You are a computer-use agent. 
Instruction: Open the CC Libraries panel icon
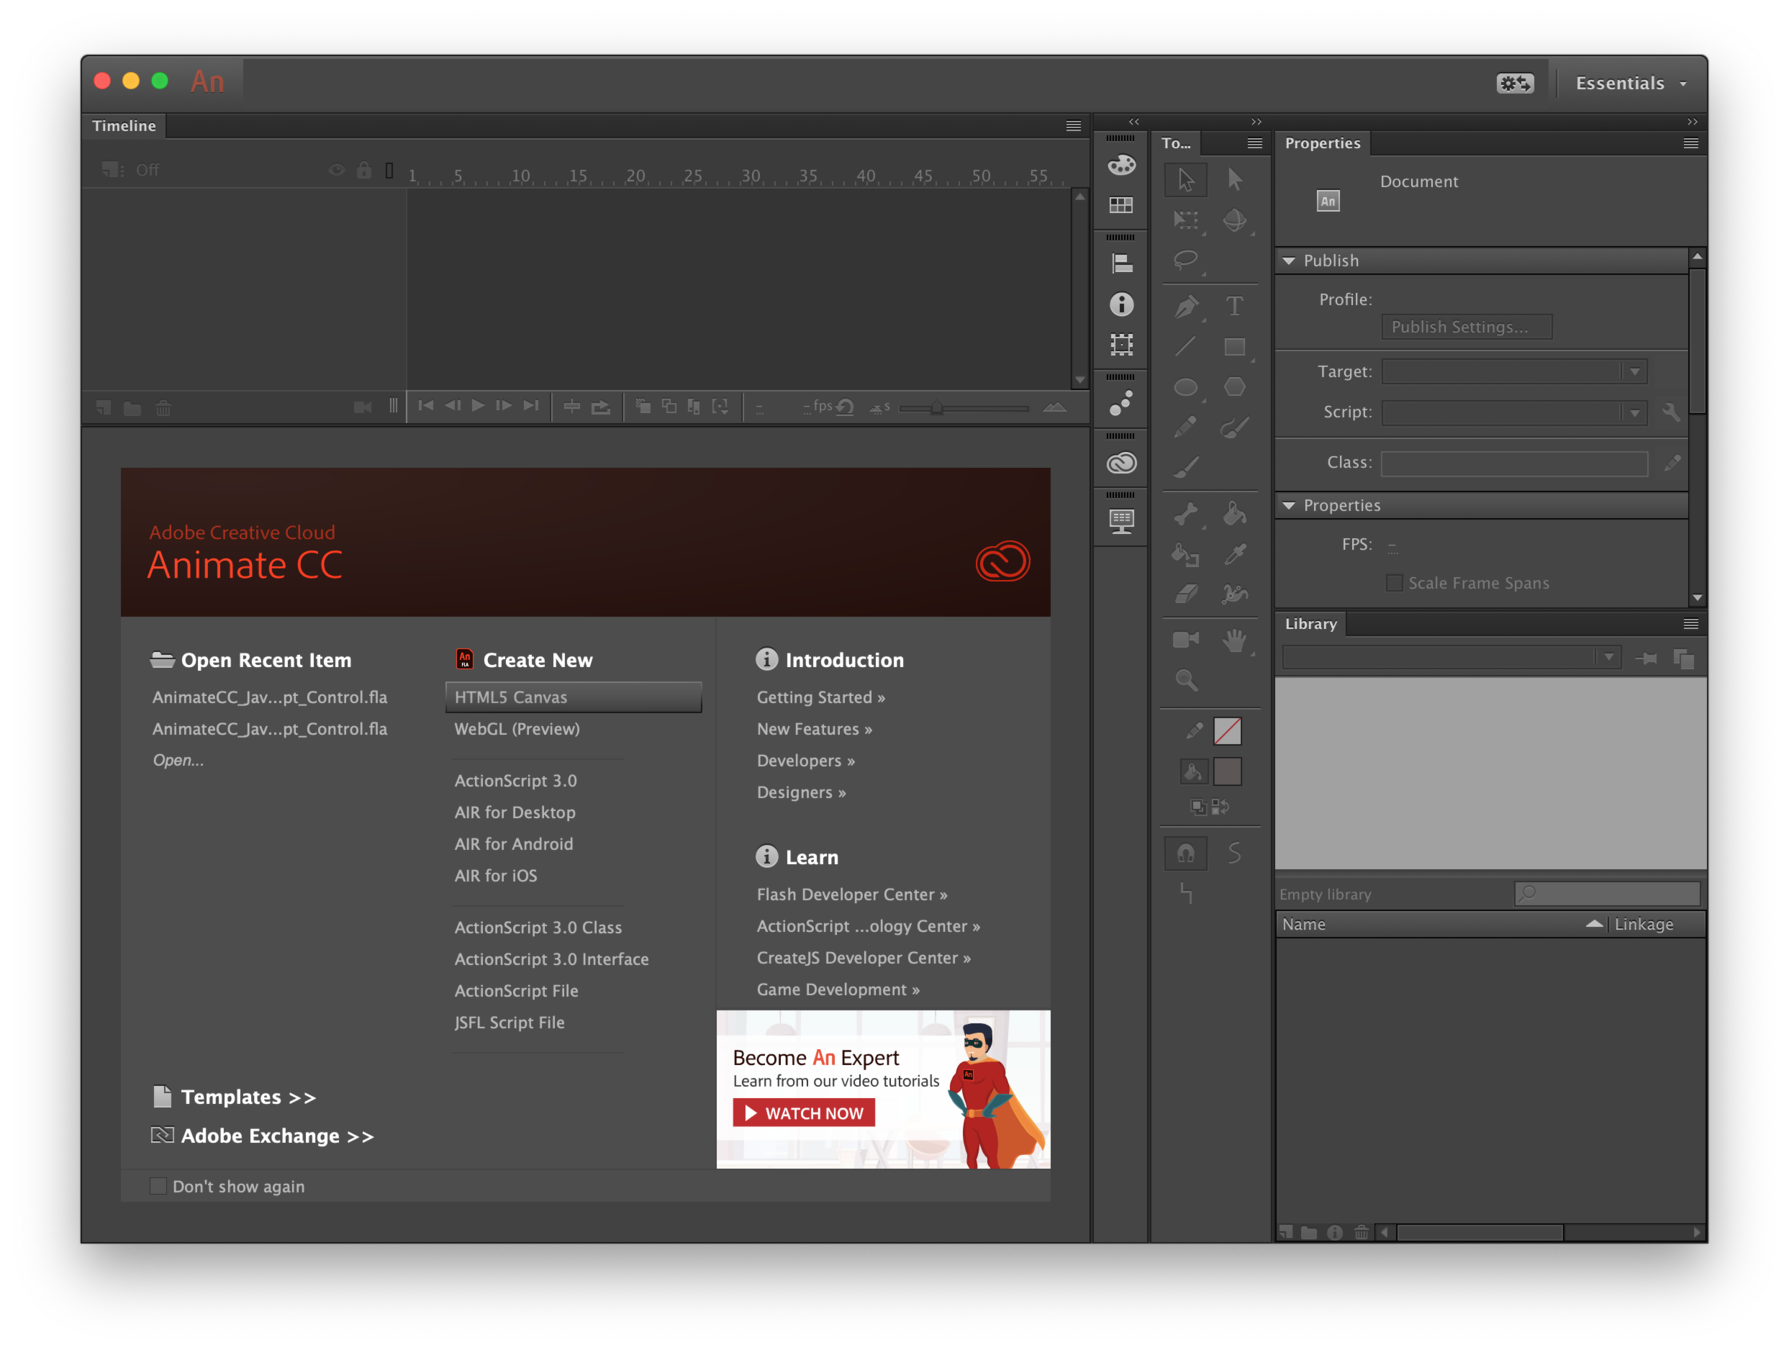pyautogui.click(x=1121, y=462)
